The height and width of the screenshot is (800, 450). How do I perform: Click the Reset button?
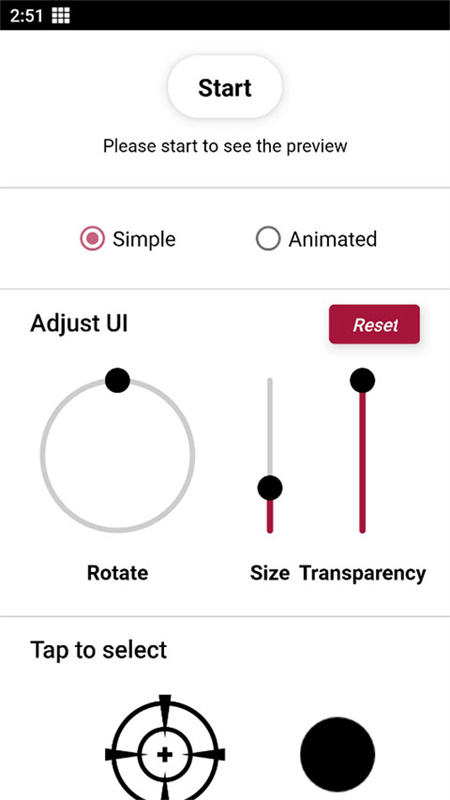(x=374, y=324)
